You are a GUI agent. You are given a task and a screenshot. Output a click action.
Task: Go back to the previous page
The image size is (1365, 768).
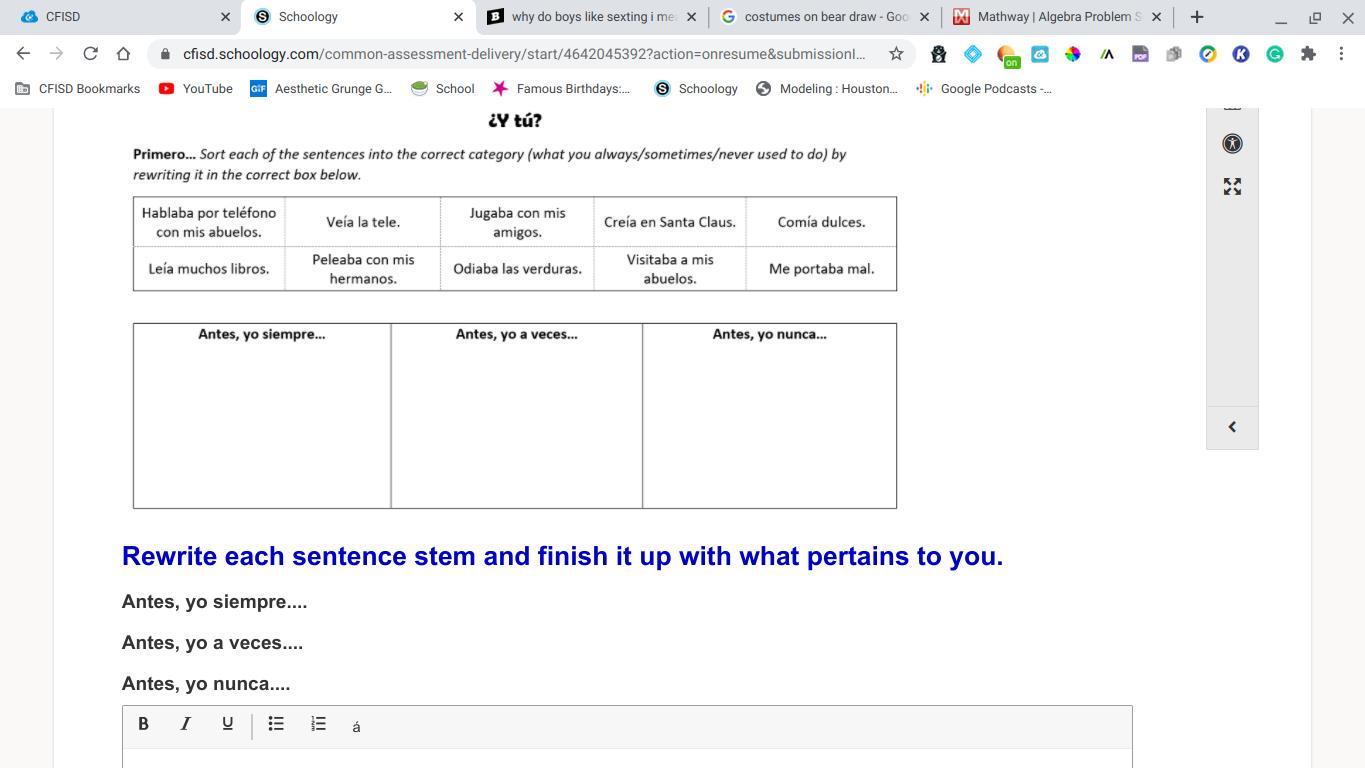point(23,54)
